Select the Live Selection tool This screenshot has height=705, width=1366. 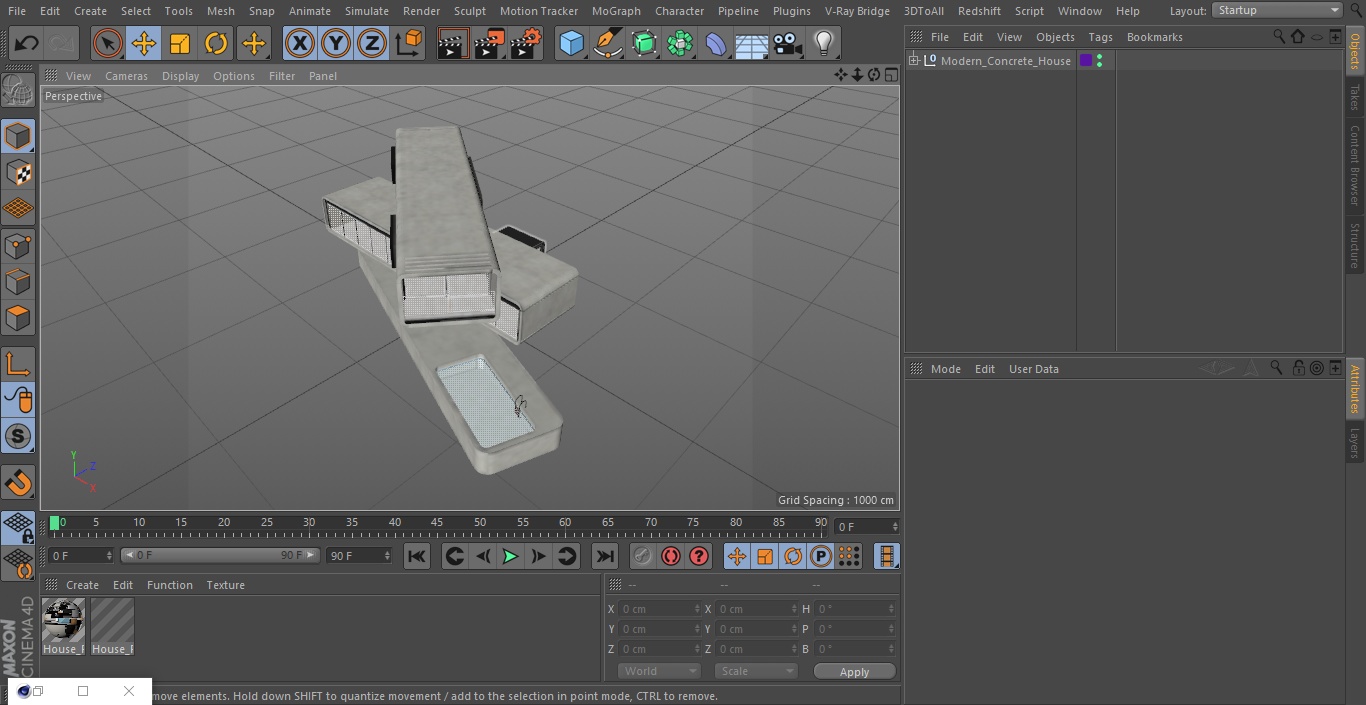tap(107, 44)
